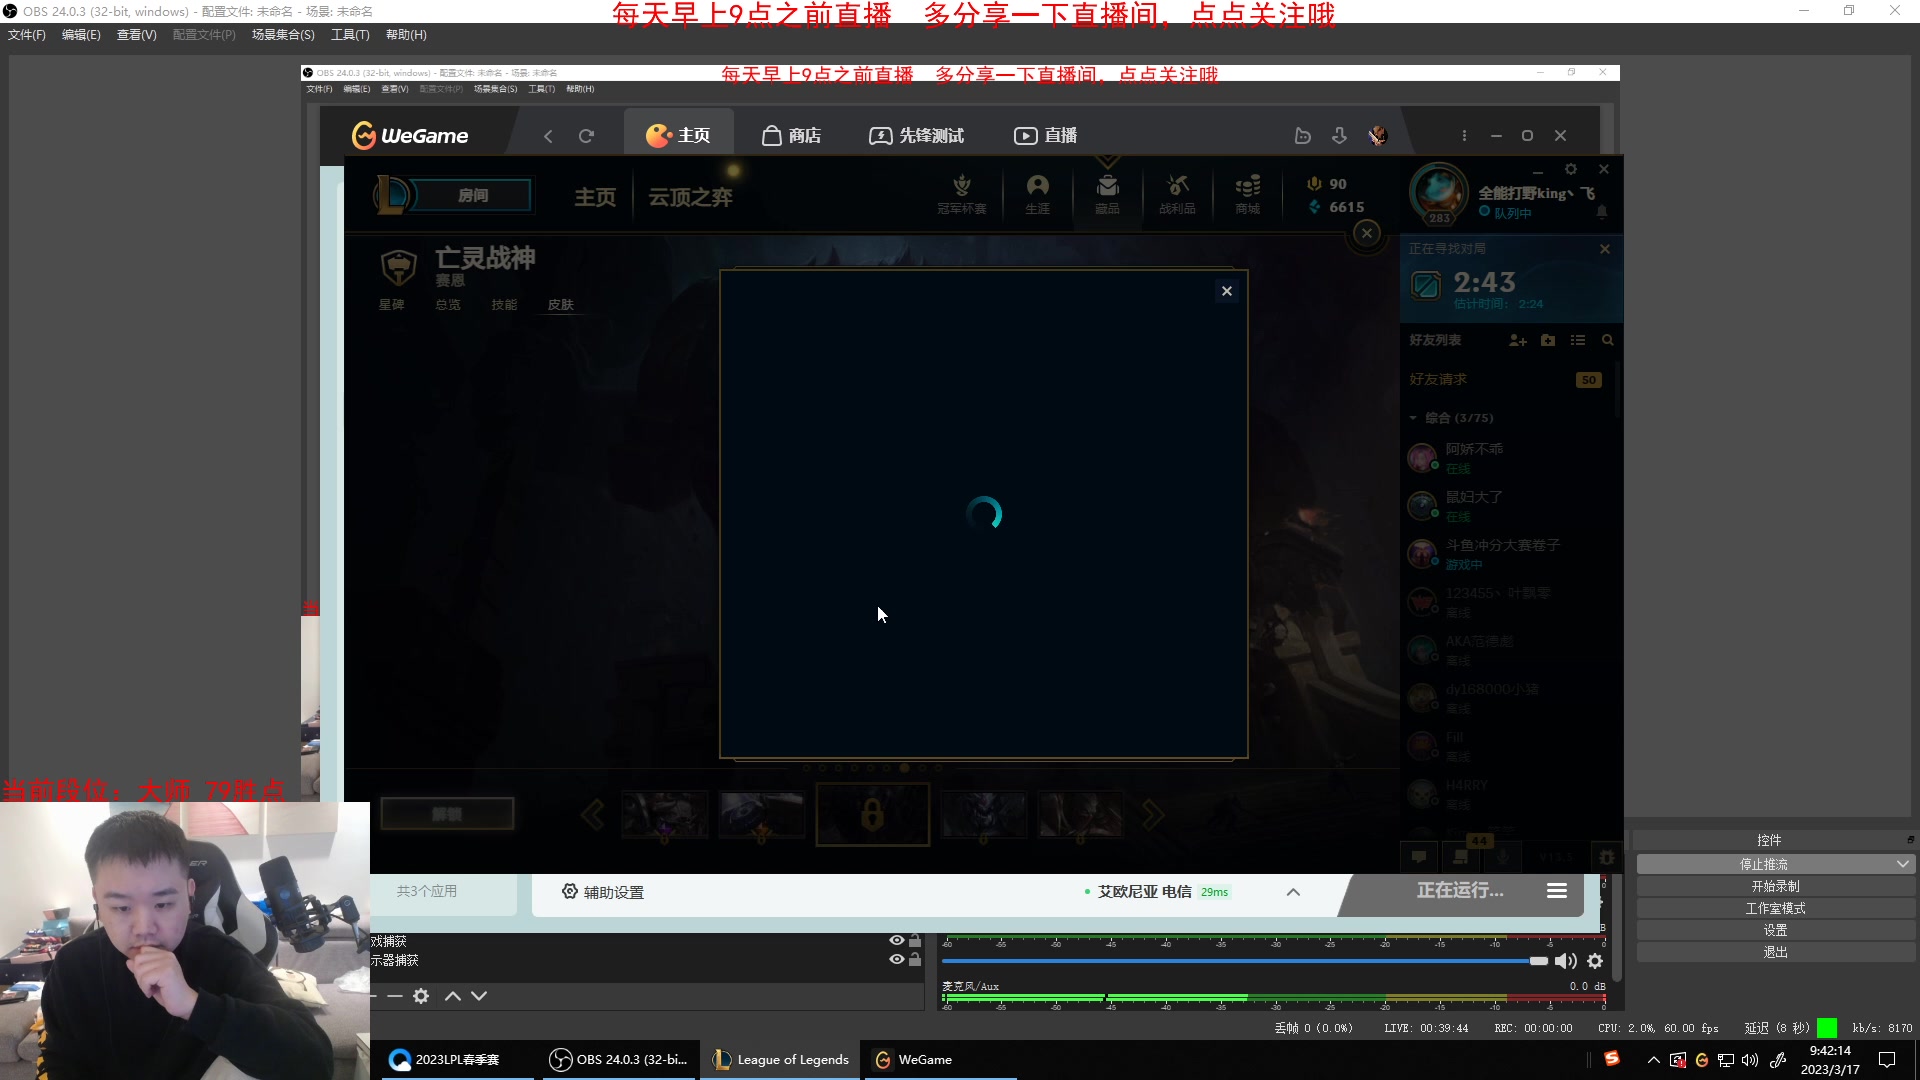Toggle lock on 戏捕获 source
The width and height of the screenshot is (1920, 1080).
coord(915,941)
